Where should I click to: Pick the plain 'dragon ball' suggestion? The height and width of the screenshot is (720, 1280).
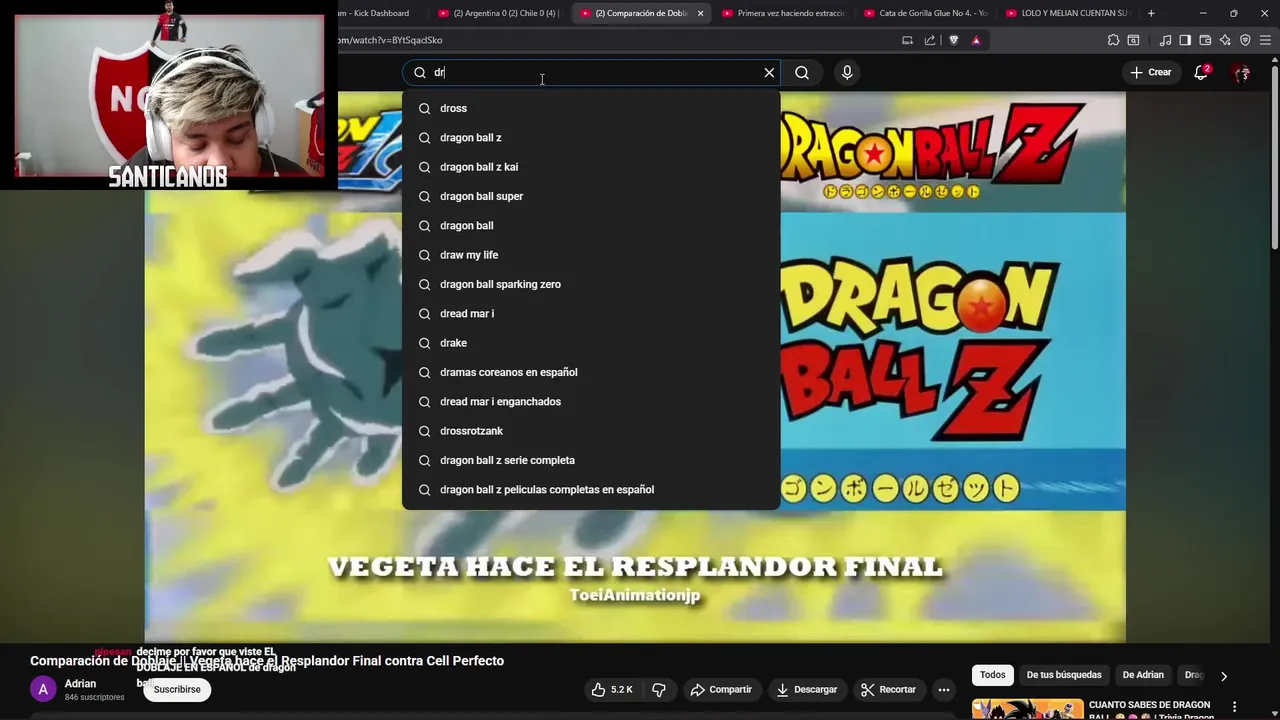591,225
